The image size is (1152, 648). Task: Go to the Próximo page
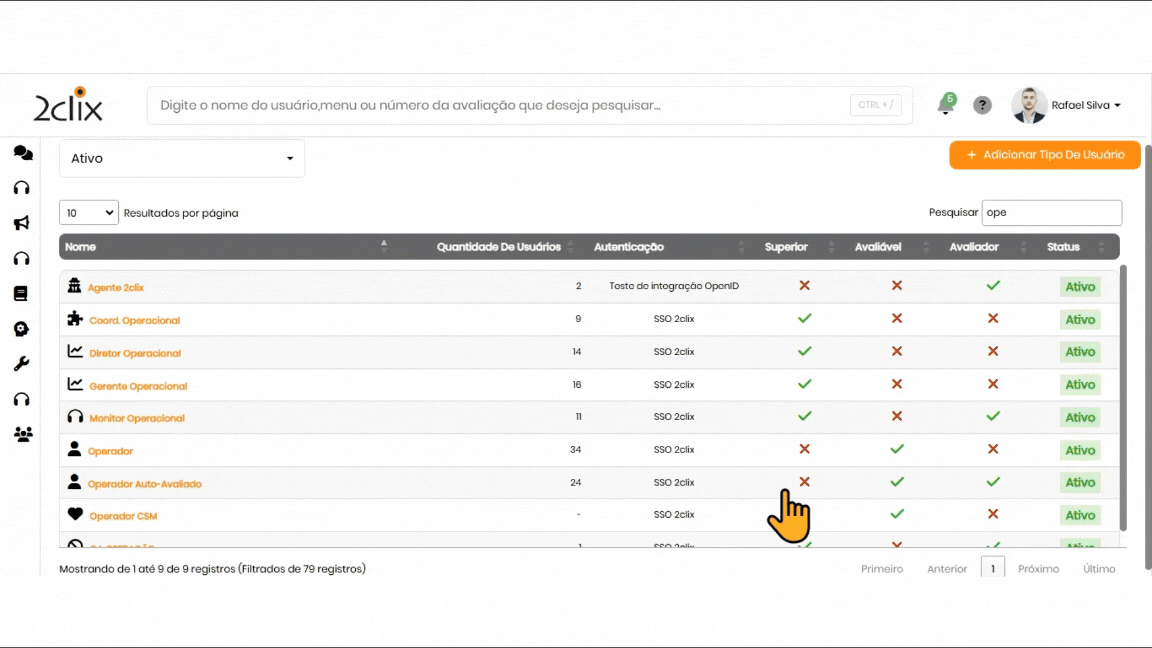[1038, 569]
